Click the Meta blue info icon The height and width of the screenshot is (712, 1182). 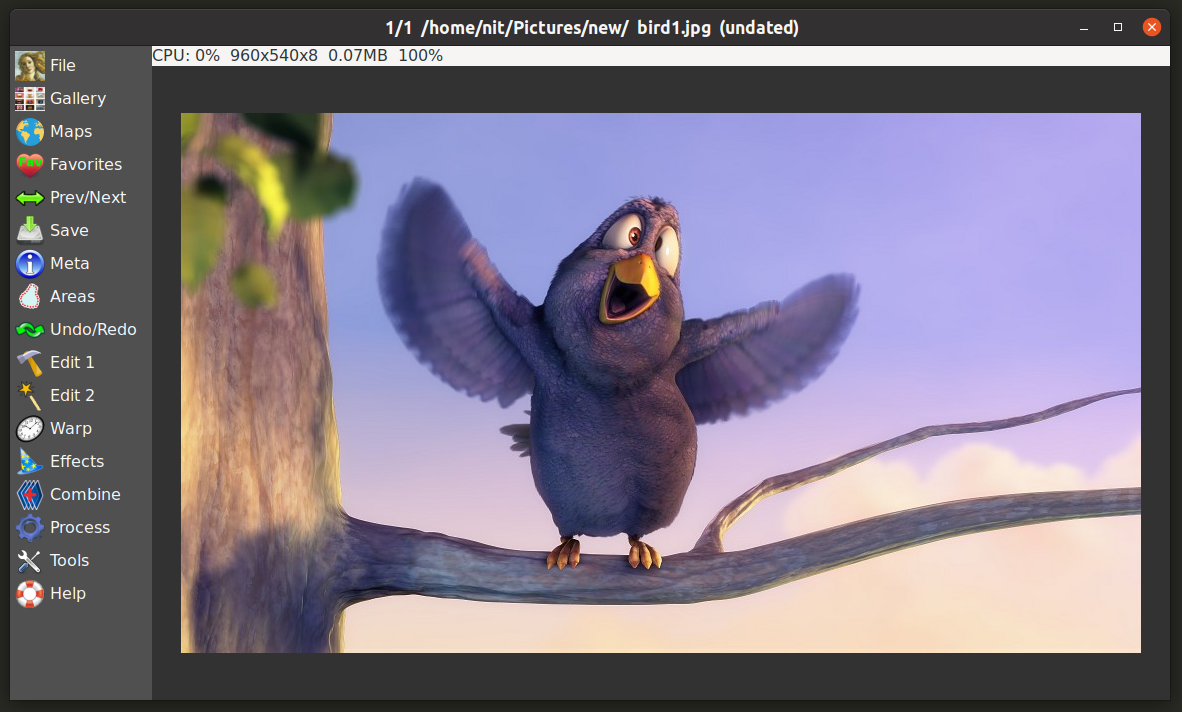pyautogui.click(x=29, y=264)
